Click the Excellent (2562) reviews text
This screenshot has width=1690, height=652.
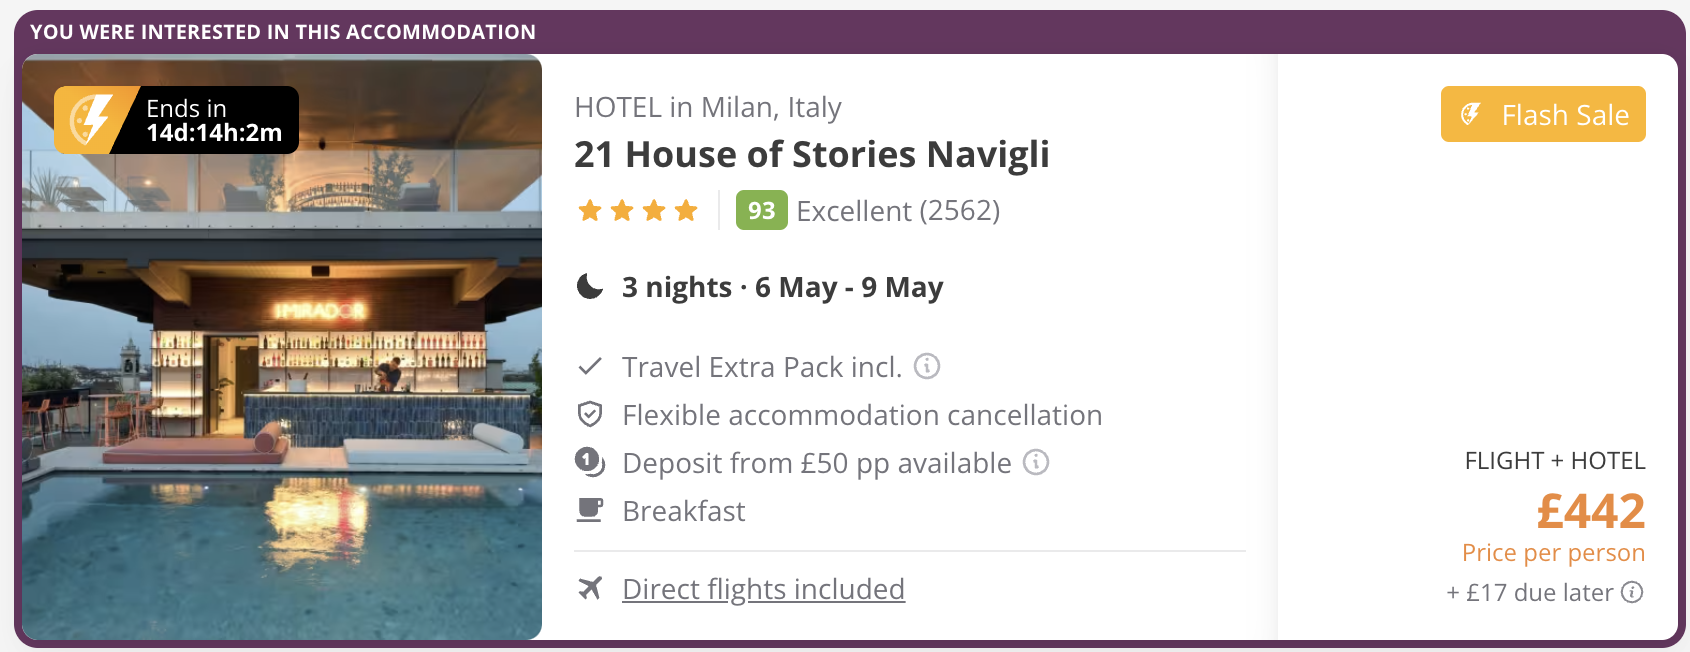pyautogui.click(x=898, y=211)
